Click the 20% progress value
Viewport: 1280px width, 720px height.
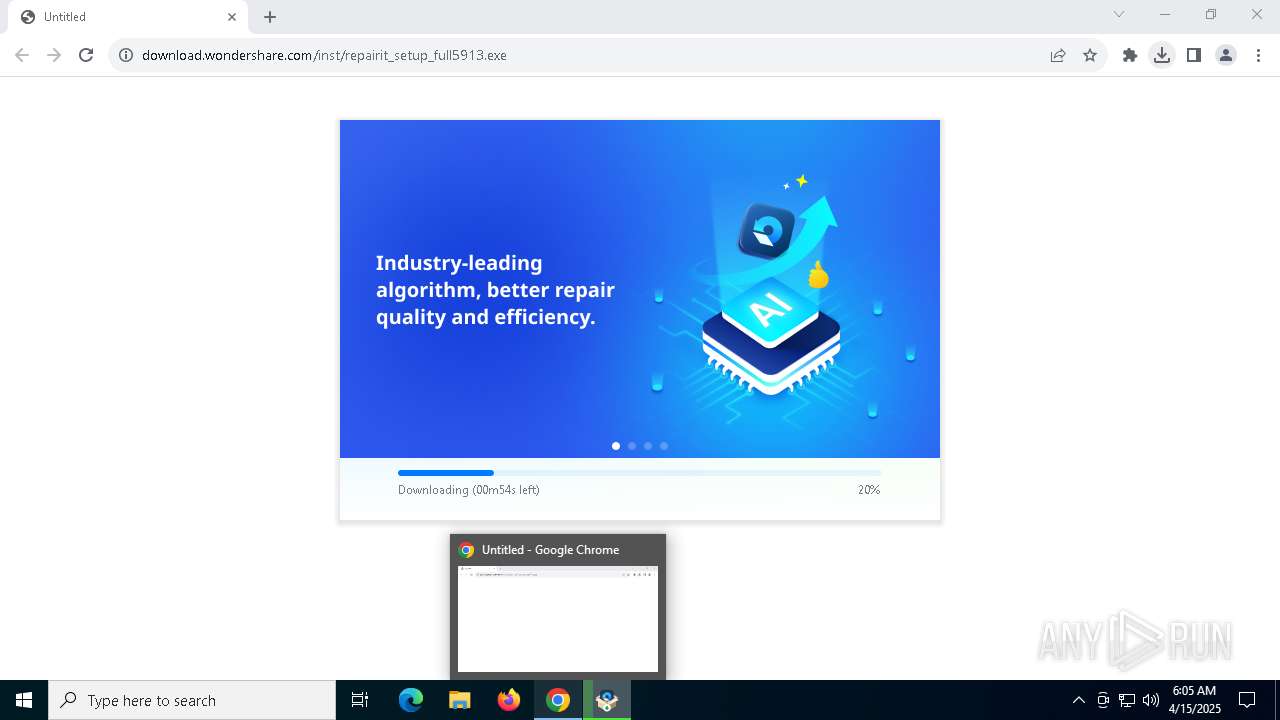click(869, 490)
